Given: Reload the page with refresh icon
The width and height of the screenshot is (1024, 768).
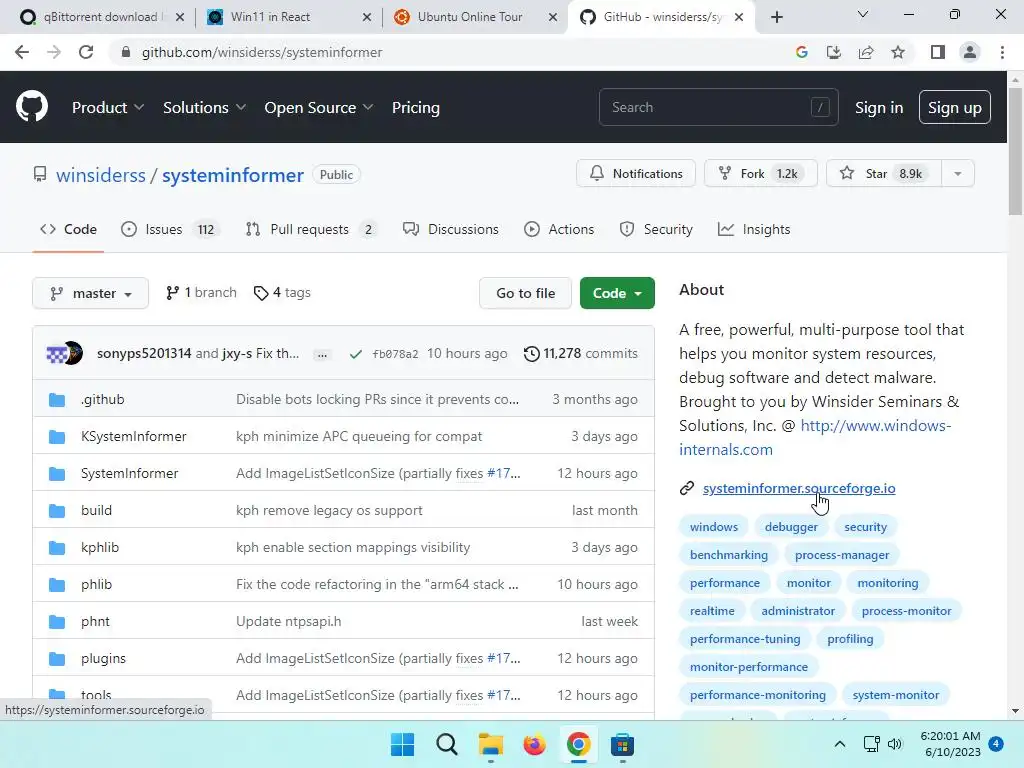Looking at the screenshot, I should (x=86, y=52).
